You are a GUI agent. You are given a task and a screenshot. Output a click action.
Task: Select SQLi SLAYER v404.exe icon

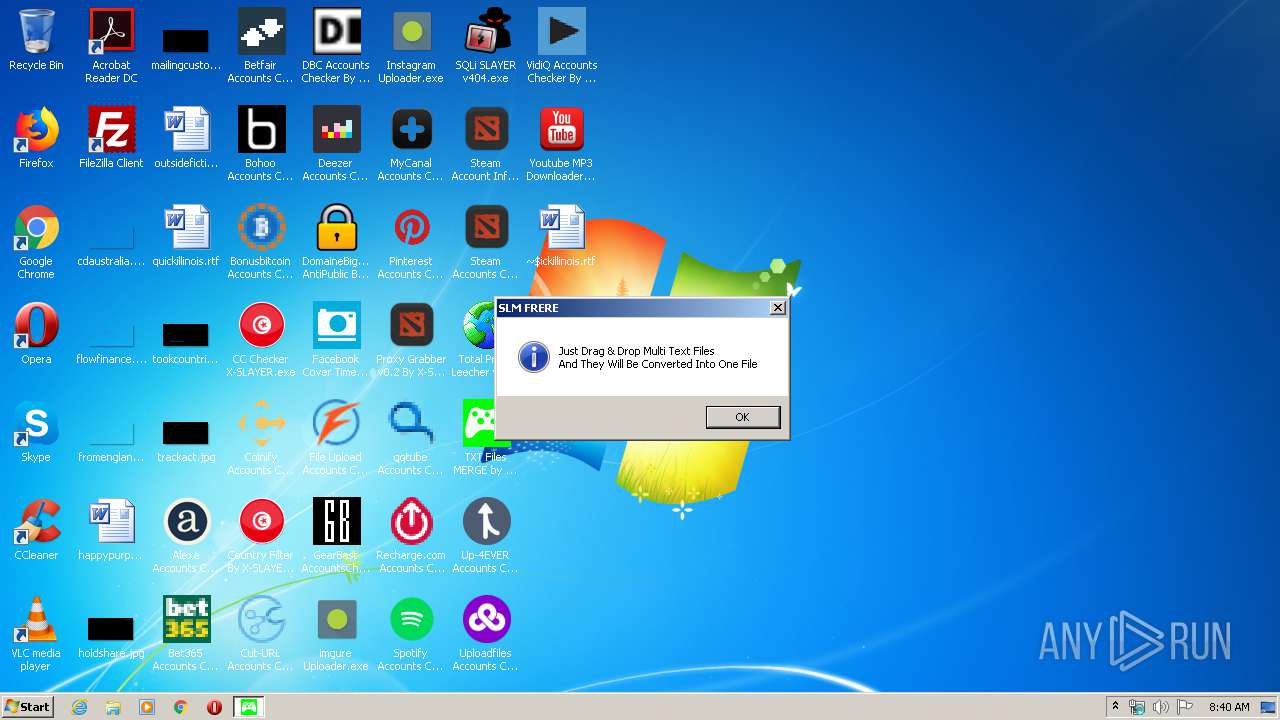[486, 46]
